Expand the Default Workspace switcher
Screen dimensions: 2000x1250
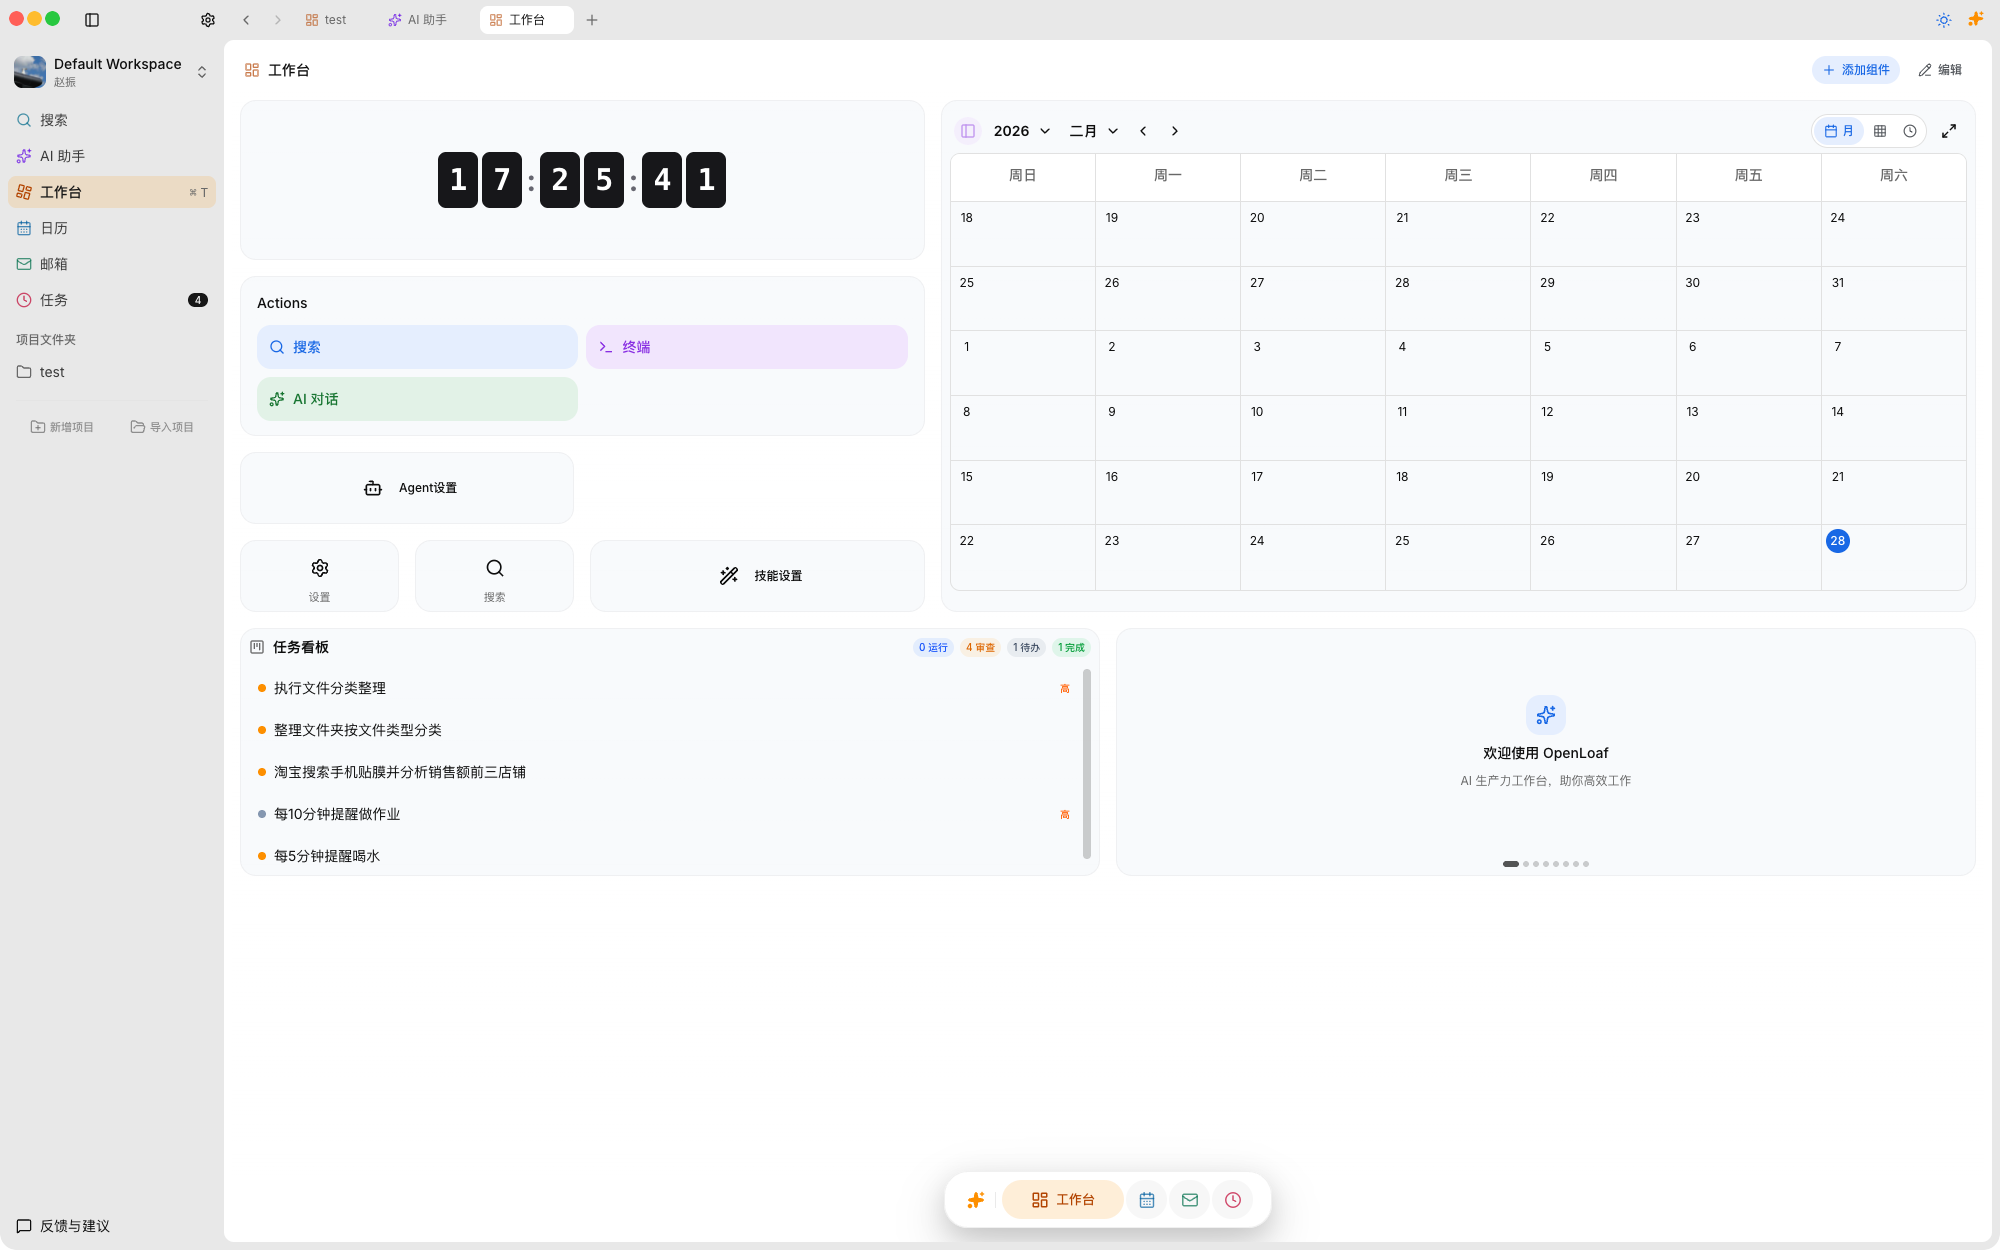click(201, 72)
